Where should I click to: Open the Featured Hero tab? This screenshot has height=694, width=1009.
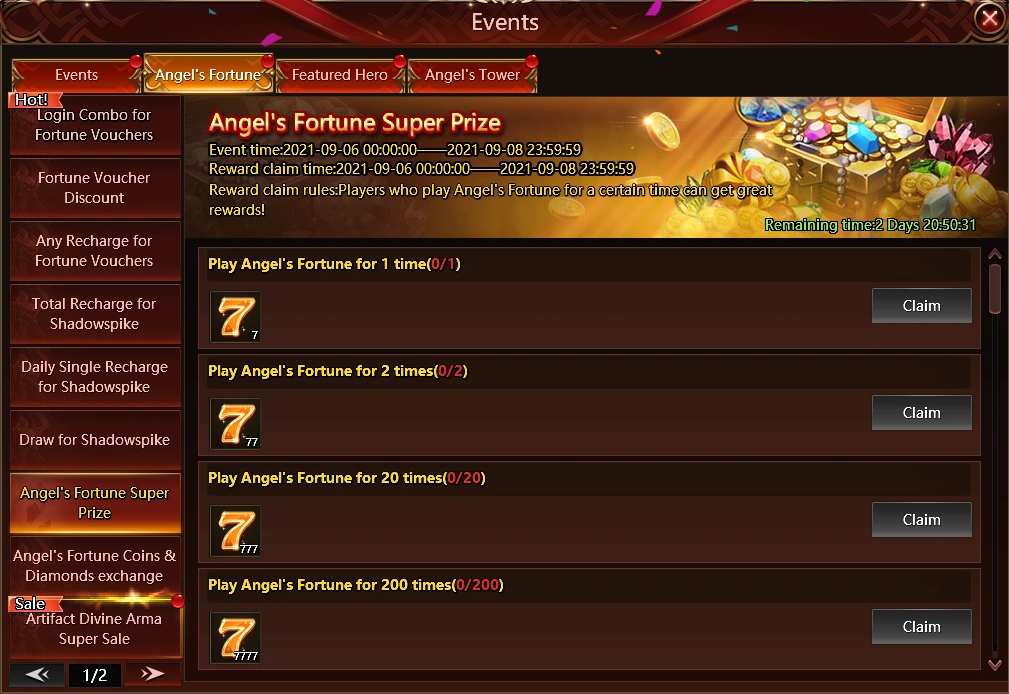pos(340,75)
